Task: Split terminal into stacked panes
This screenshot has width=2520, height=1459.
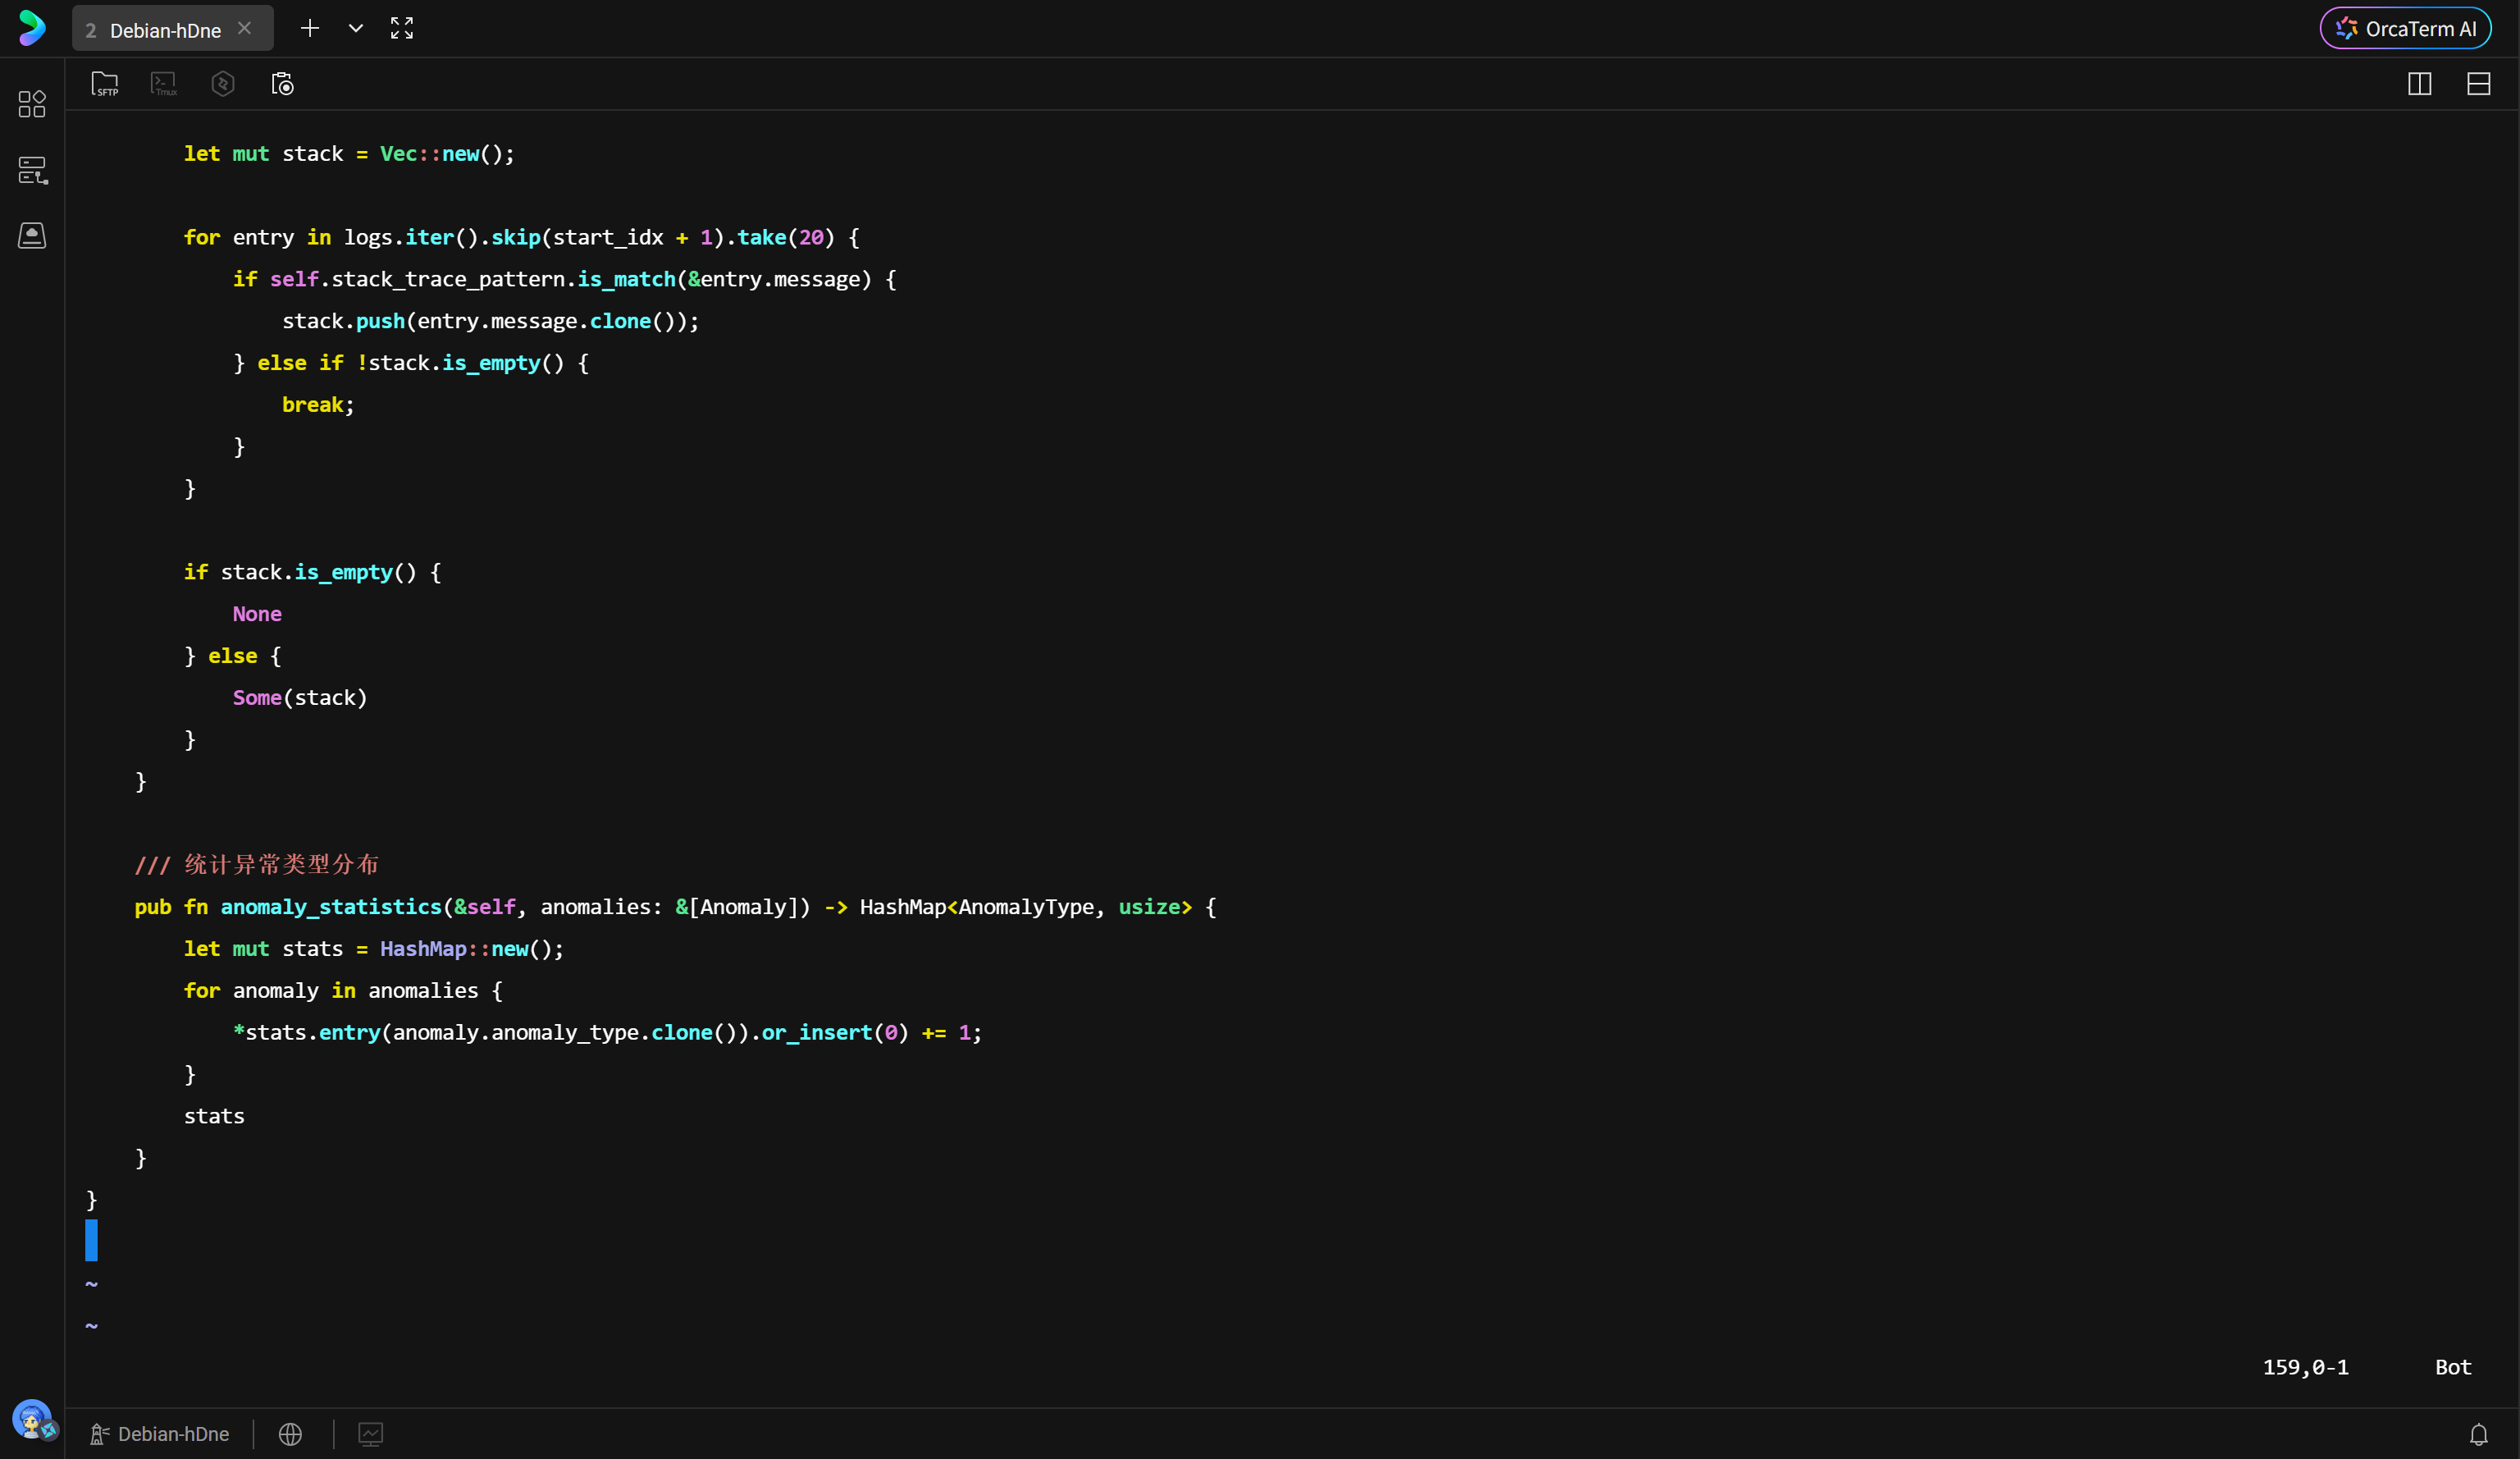Action: (2478, 84)
